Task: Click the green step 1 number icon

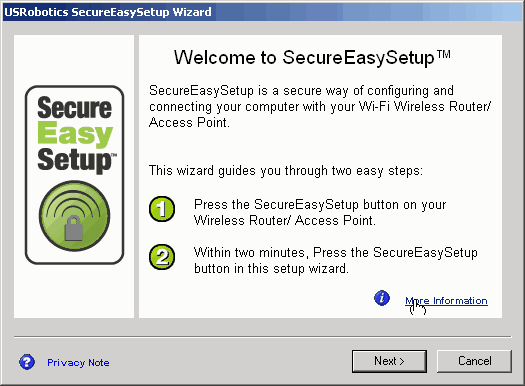Action: pos(162,209)
